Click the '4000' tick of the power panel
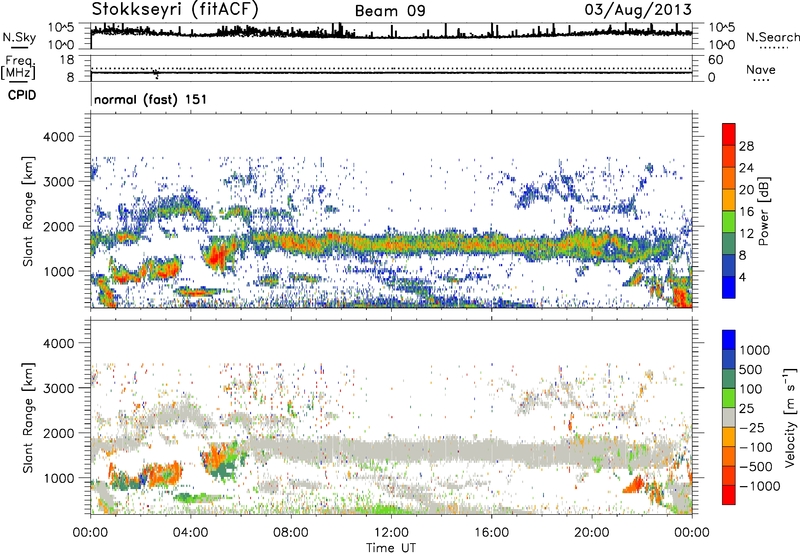This screenshot has height=554, width=800. point(59,137)
